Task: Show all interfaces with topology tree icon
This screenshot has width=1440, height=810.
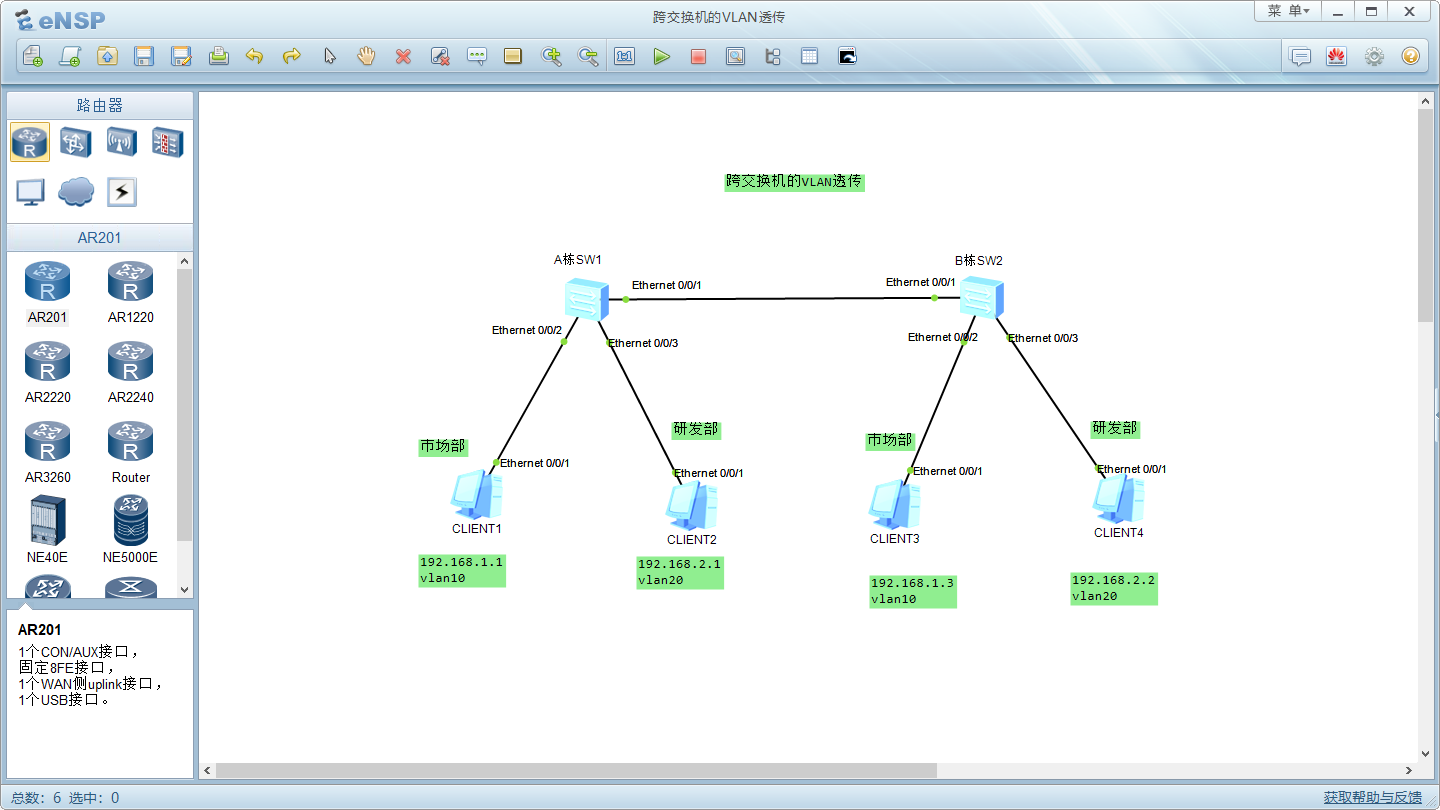Action: pyautogui.click(x=772, y=57)
